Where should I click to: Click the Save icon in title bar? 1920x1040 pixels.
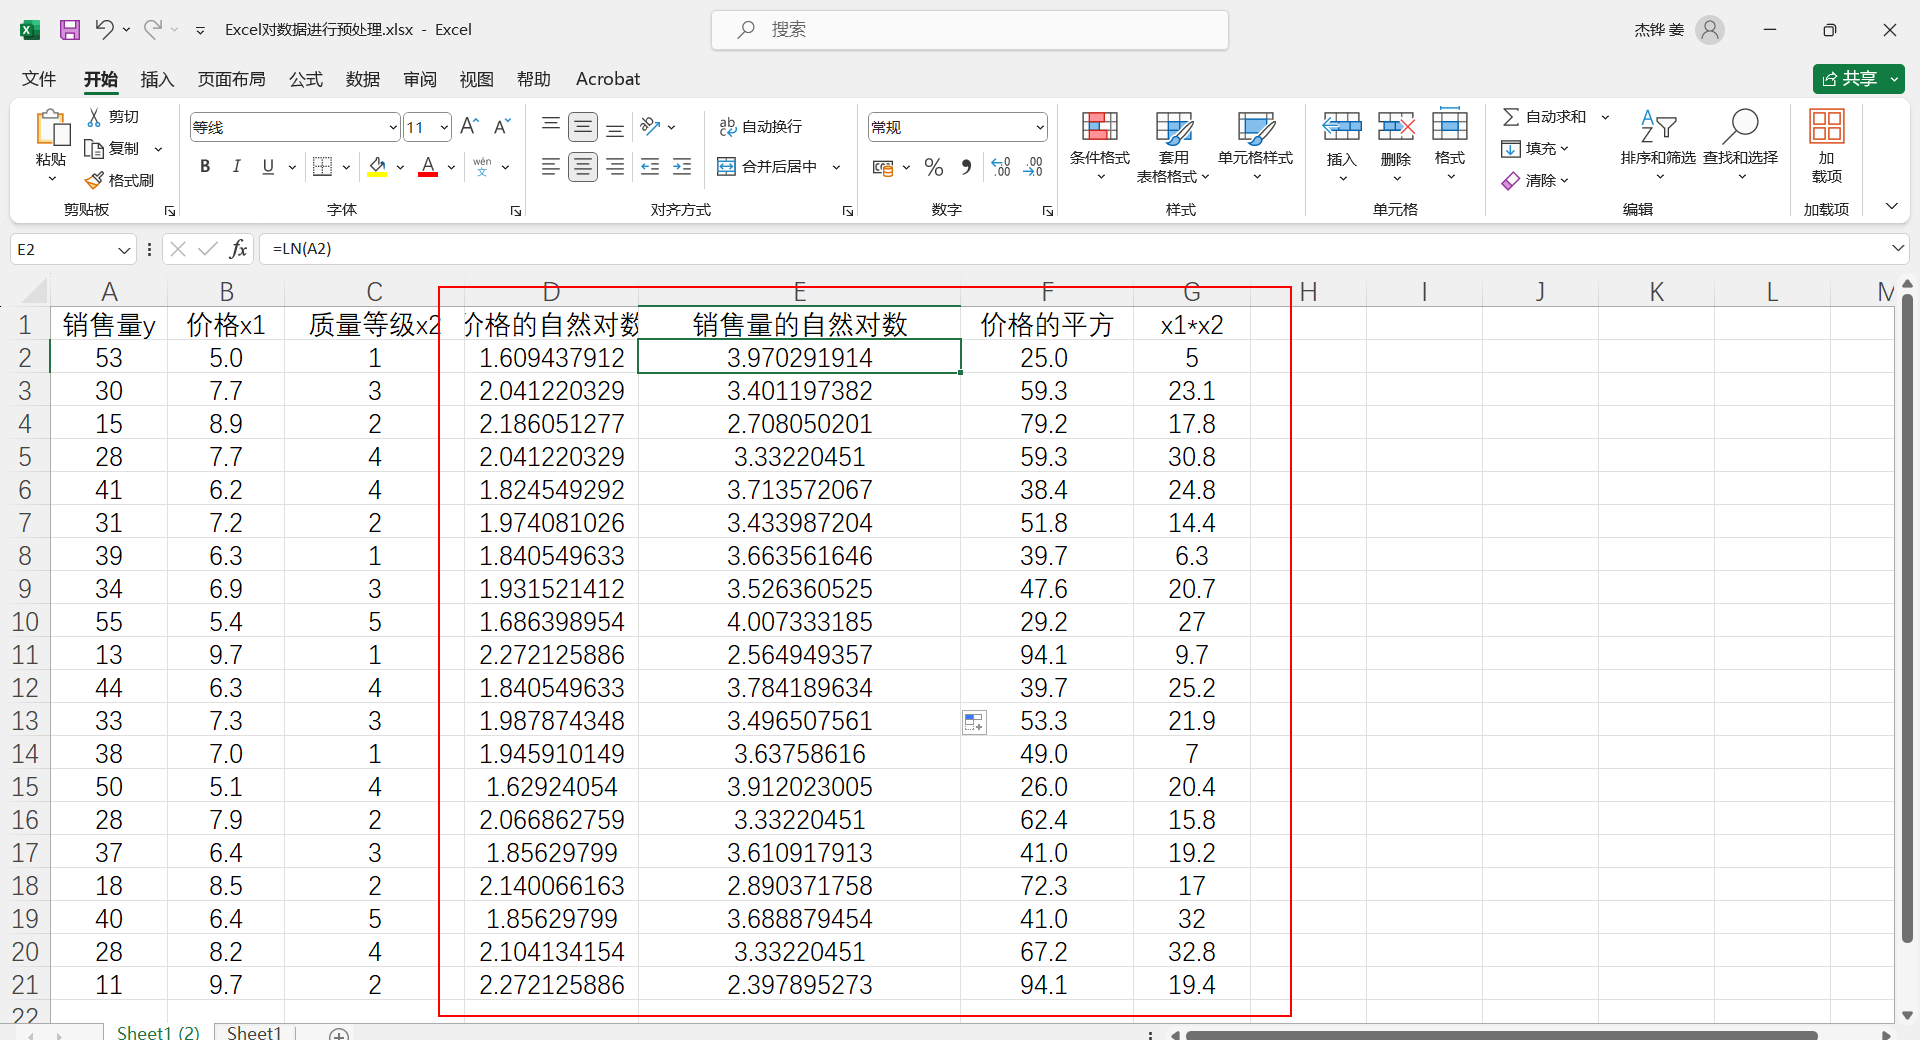(69, 30)
